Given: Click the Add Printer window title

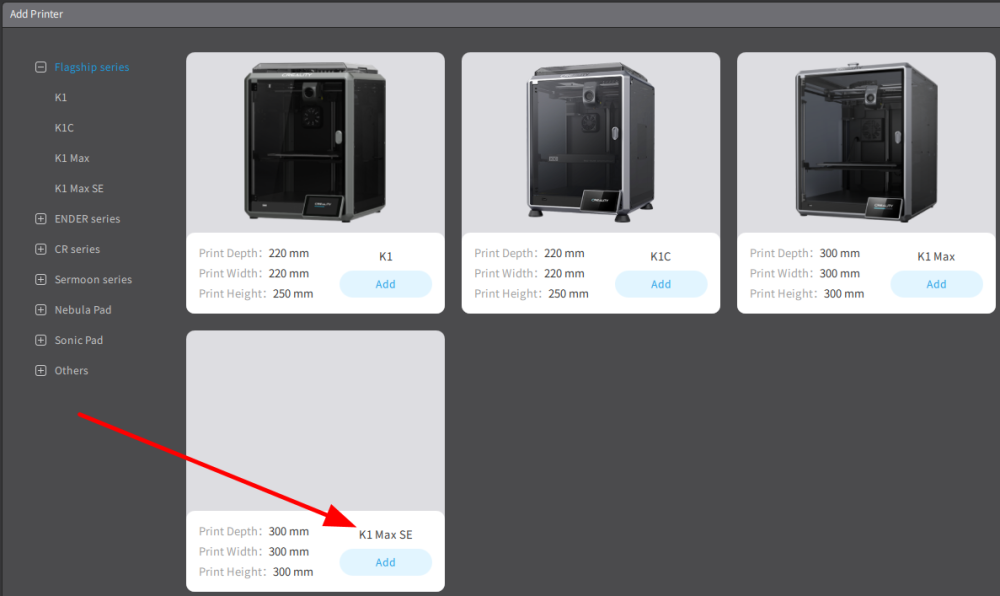Looking at the screenshot, I should (36, 14).
